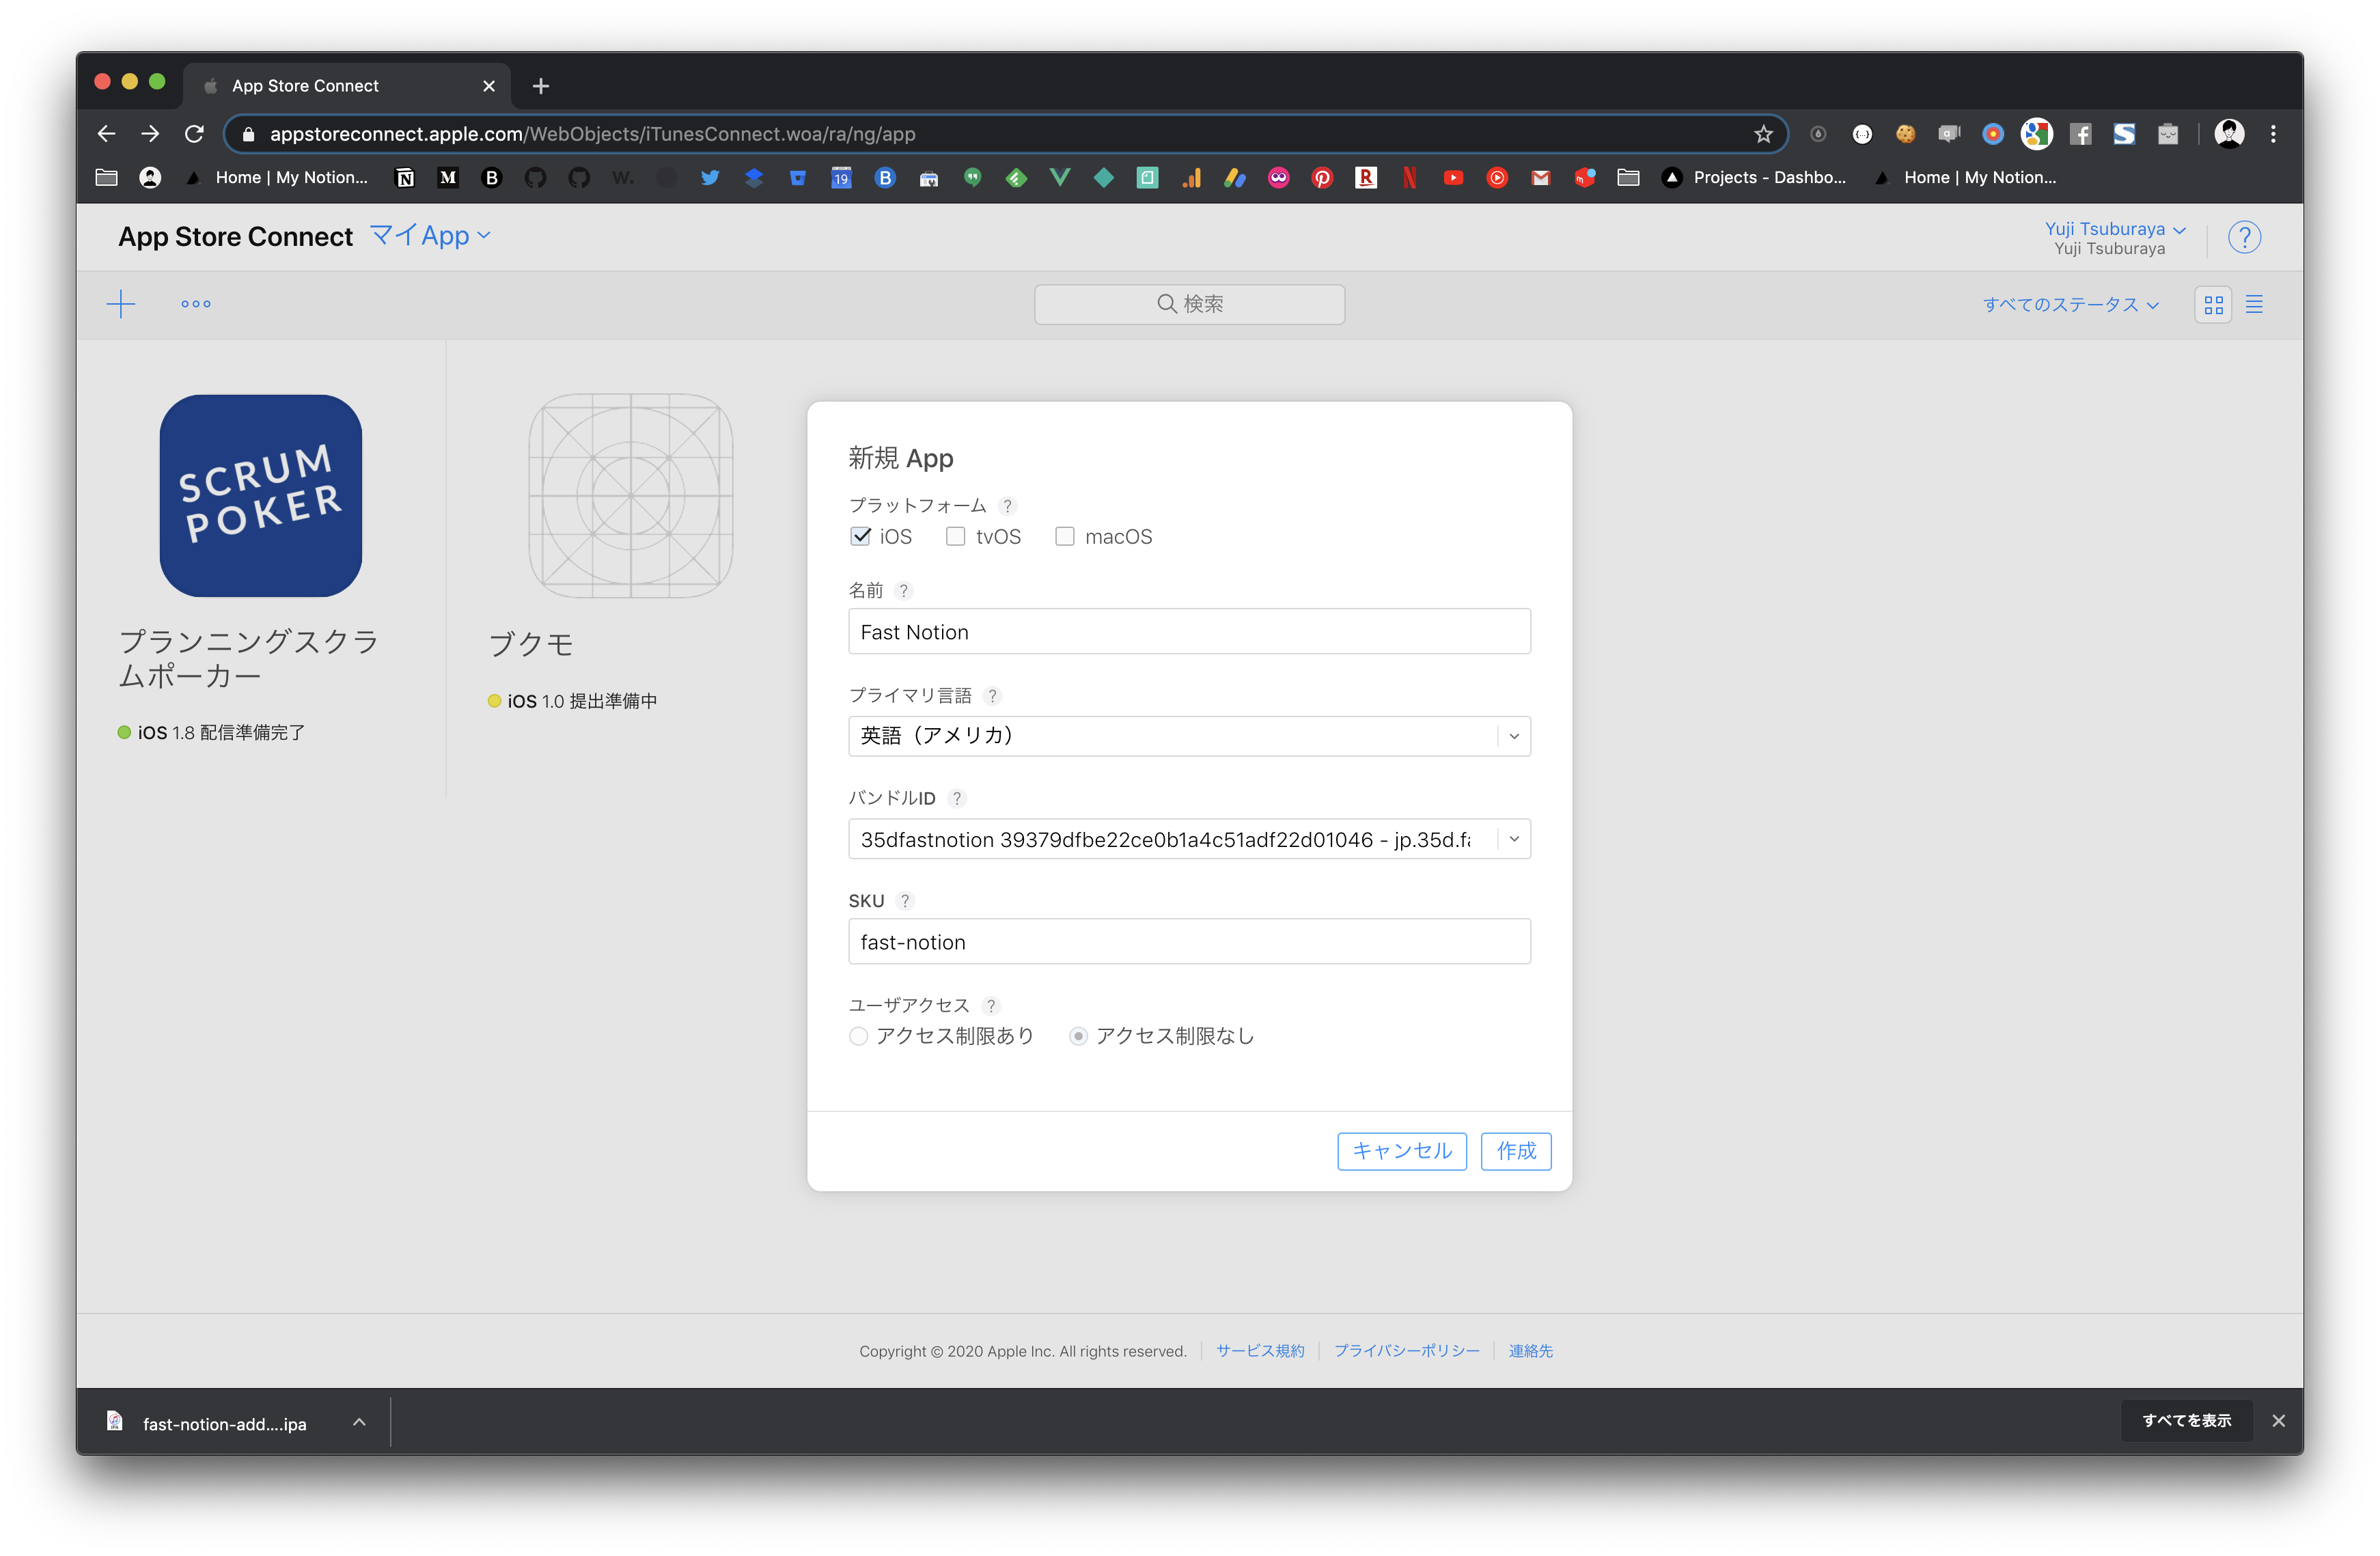The image size is (2380, 1556).
Task: Switch to list view layout
Action: [2254, 305]
